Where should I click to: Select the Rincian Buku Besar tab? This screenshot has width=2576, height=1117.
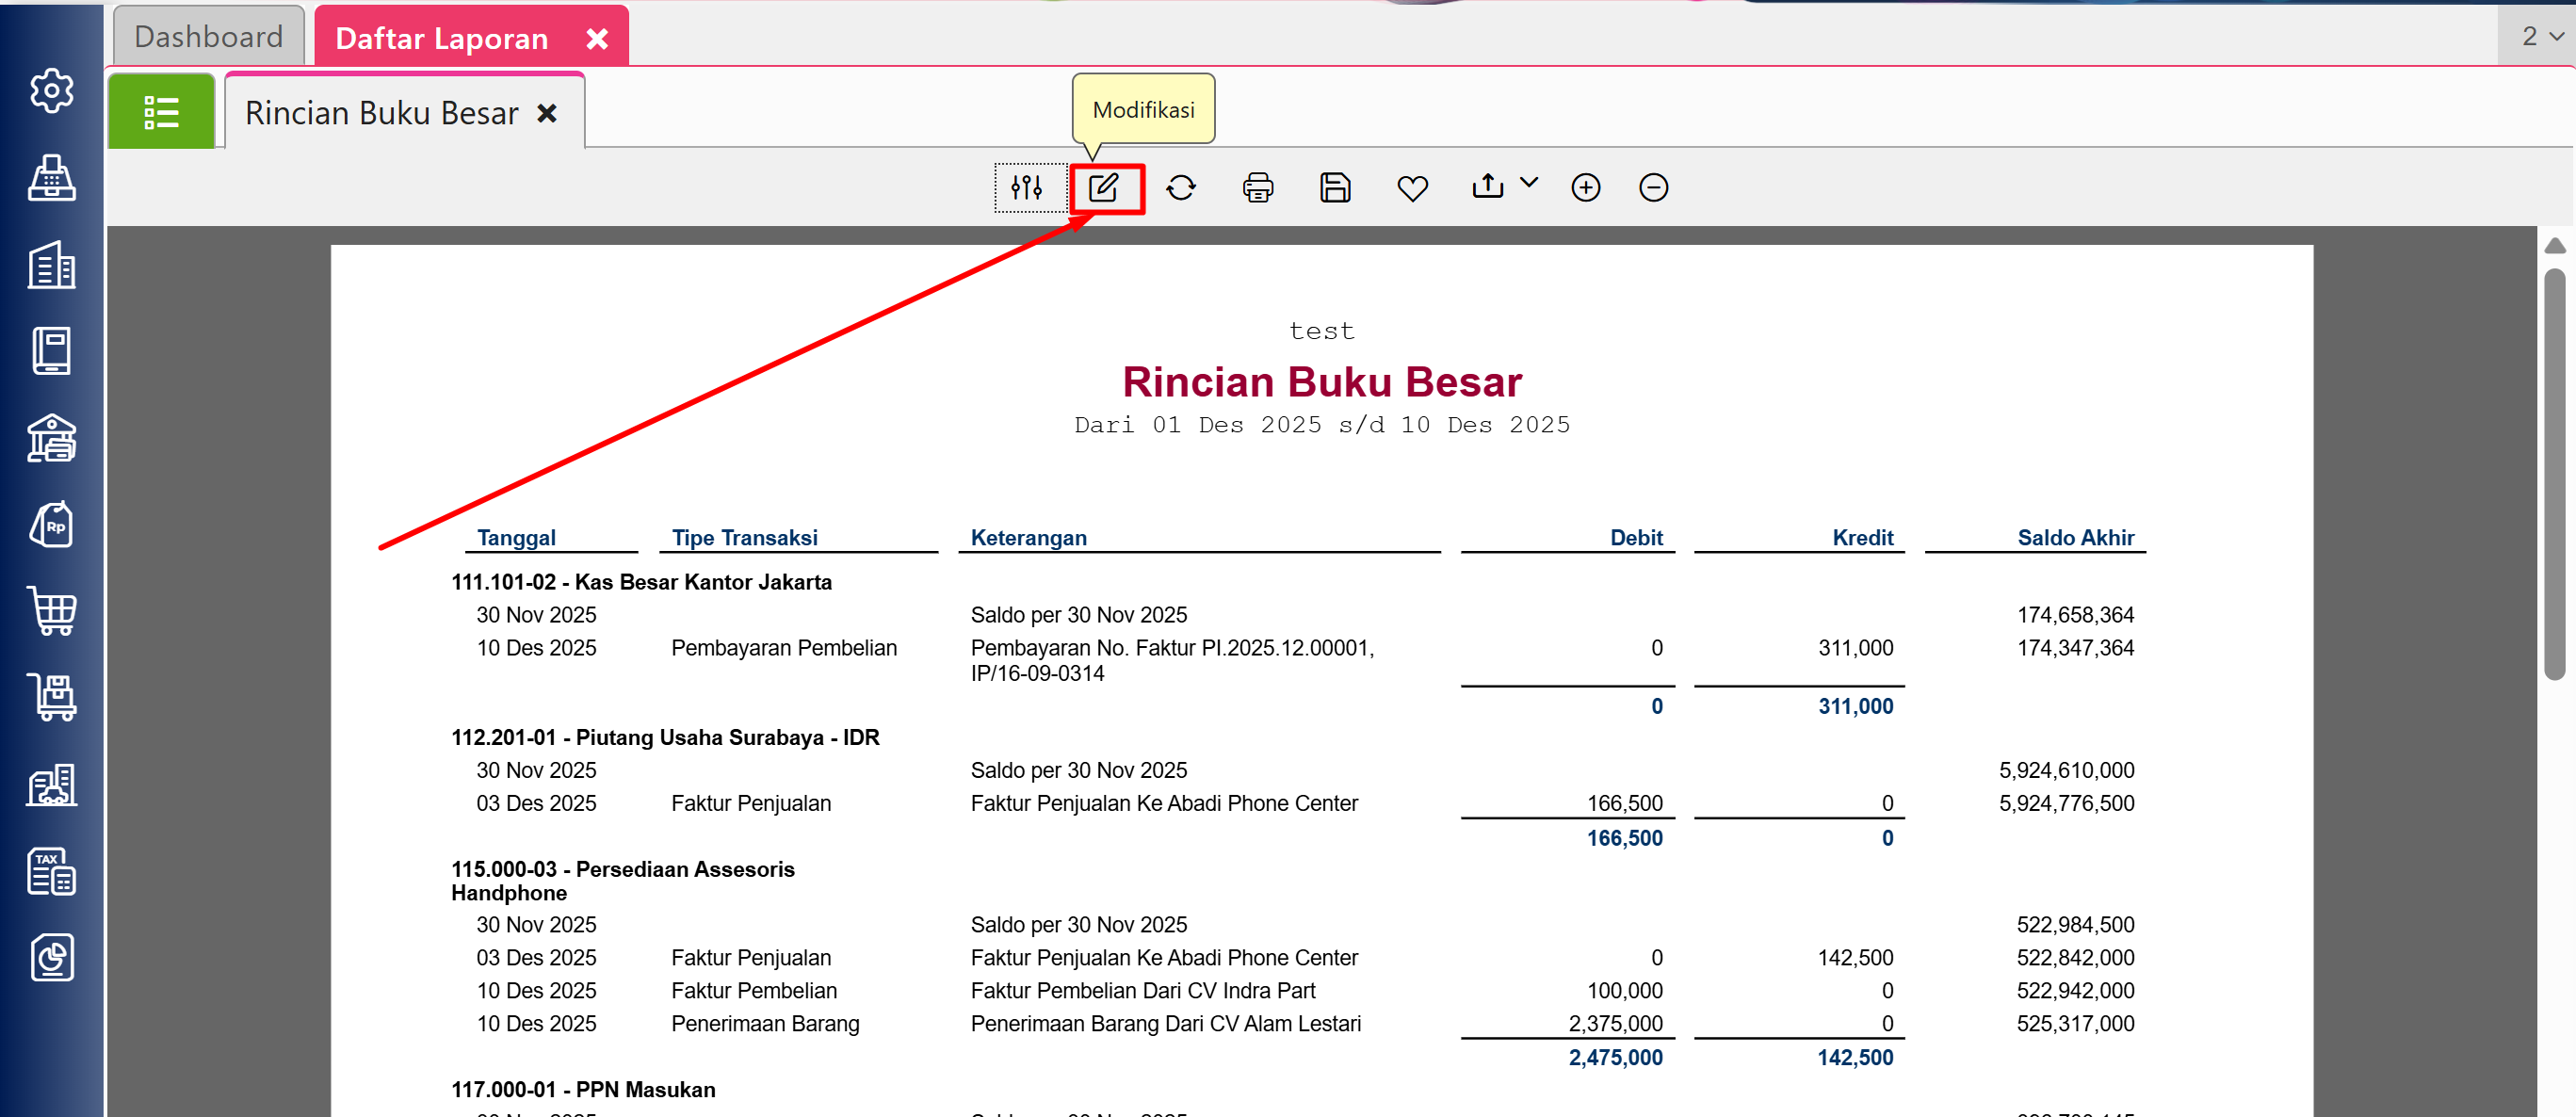click(x=382, y=113)
